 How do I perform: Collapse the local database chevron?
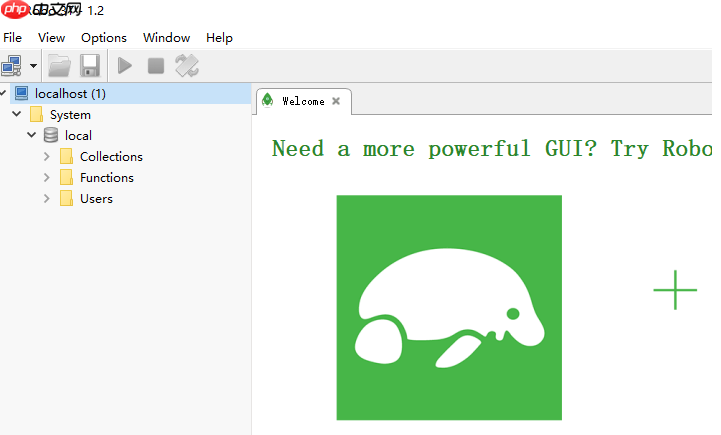(31, 135)
